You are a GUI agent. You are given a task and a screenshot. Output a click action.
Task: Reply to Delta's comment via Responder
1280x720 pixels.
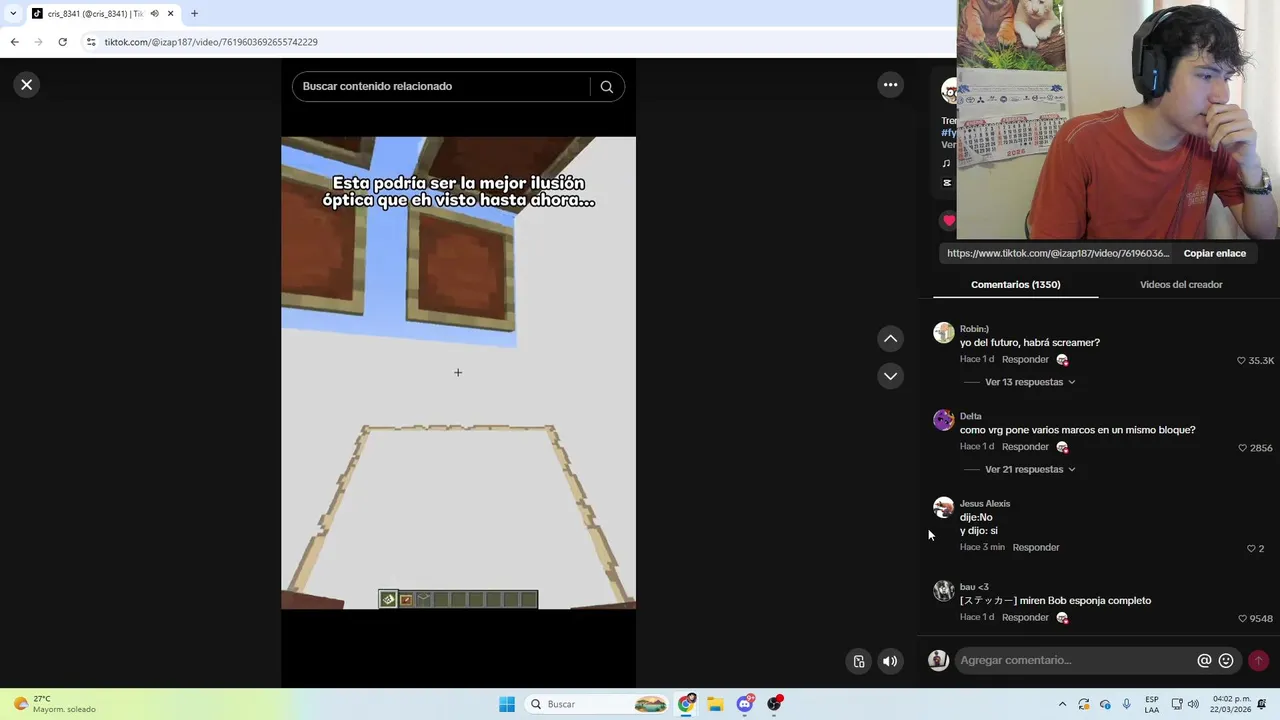click(1025, 446)
